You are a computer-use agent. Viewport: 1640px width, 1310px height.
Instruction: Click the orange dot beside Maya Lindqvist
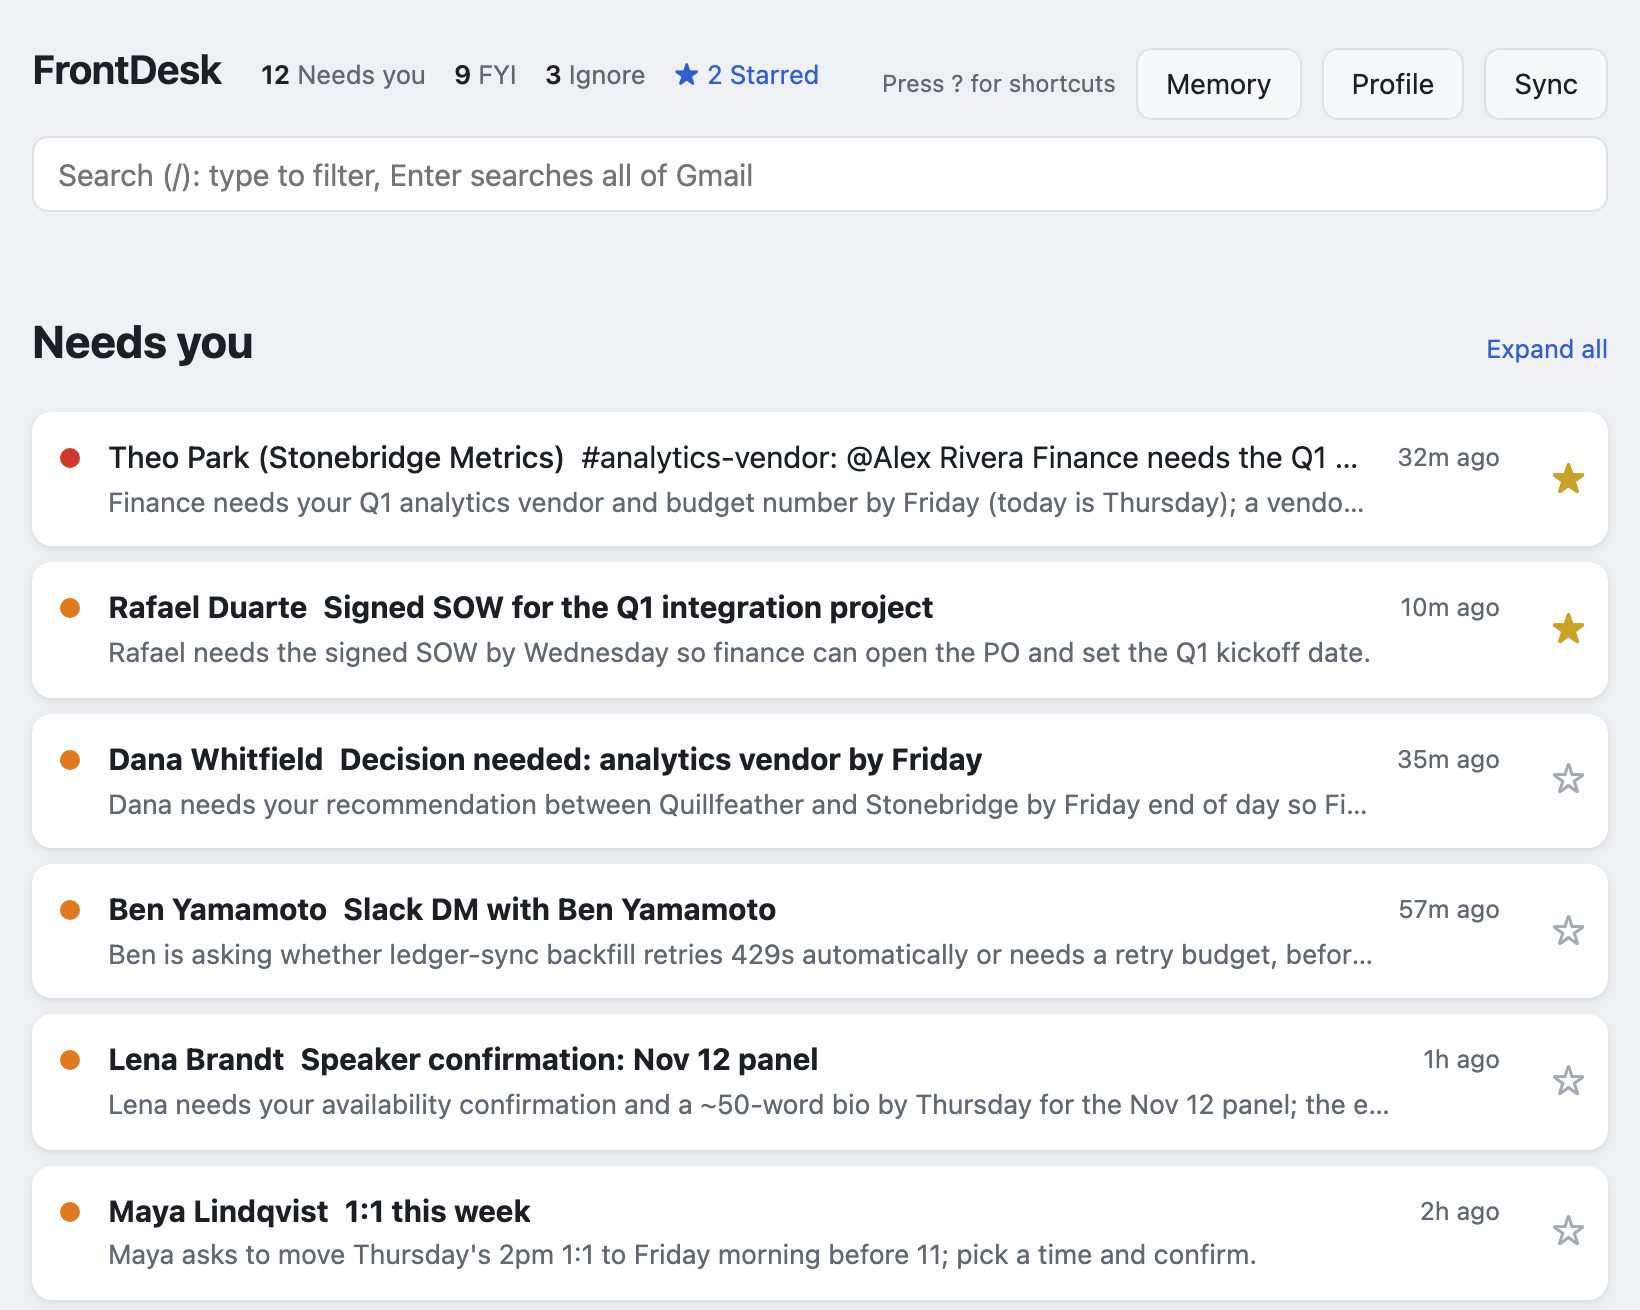[x=70, y=1212]
